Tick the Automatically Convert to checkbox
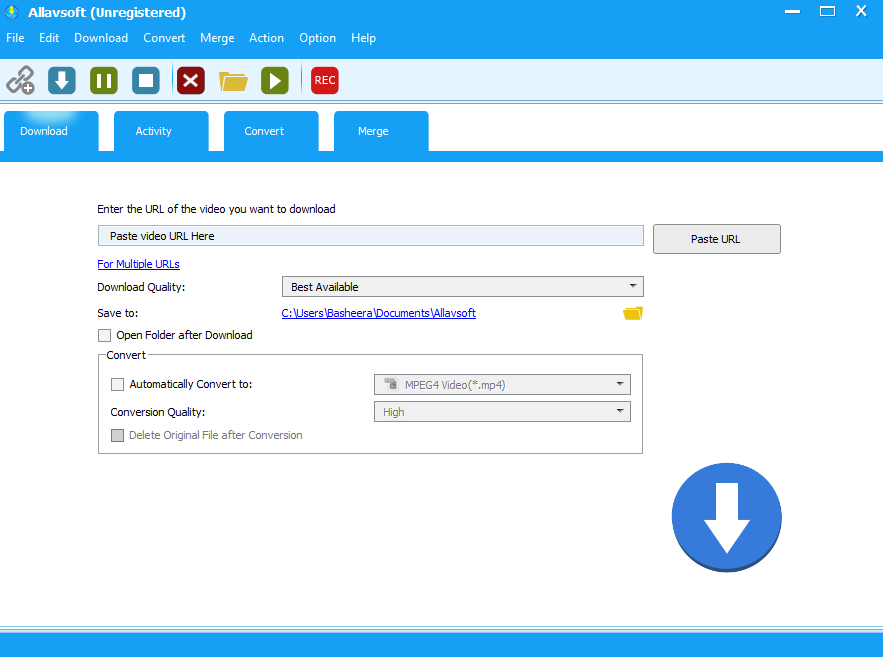The height and width of the screenshot is (657, 883). (x=117, y=385)
